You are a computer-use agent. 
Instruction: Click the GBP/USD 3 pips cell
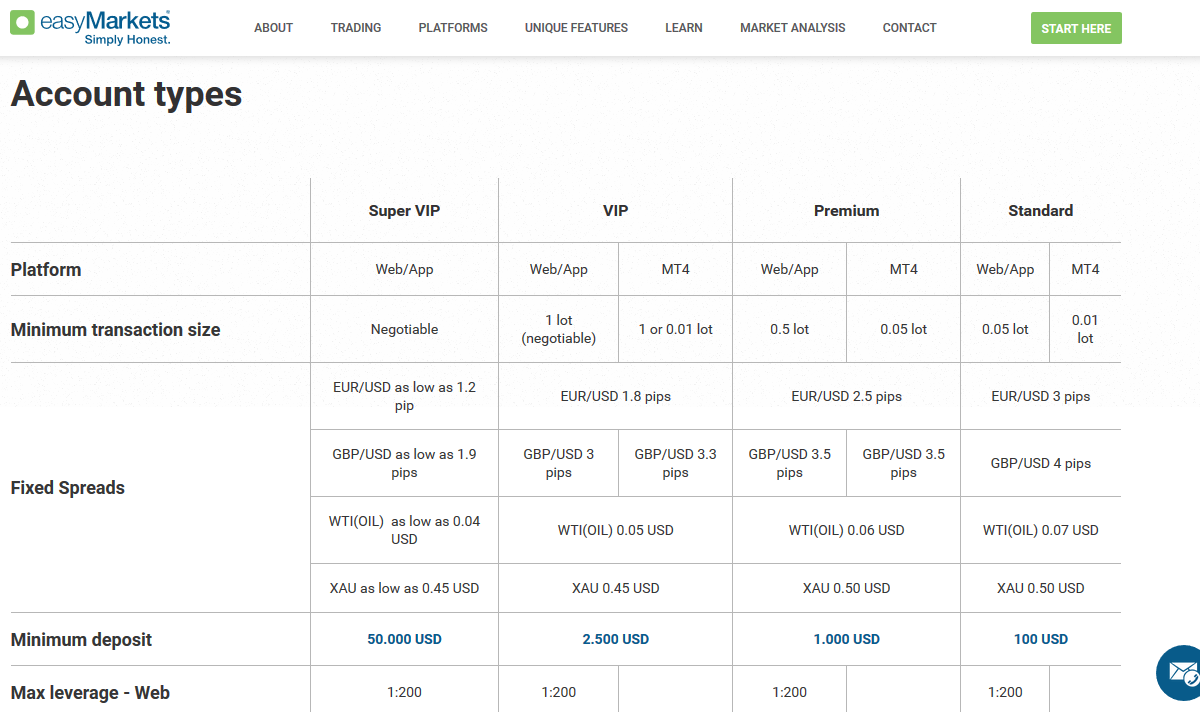[558, 463]
